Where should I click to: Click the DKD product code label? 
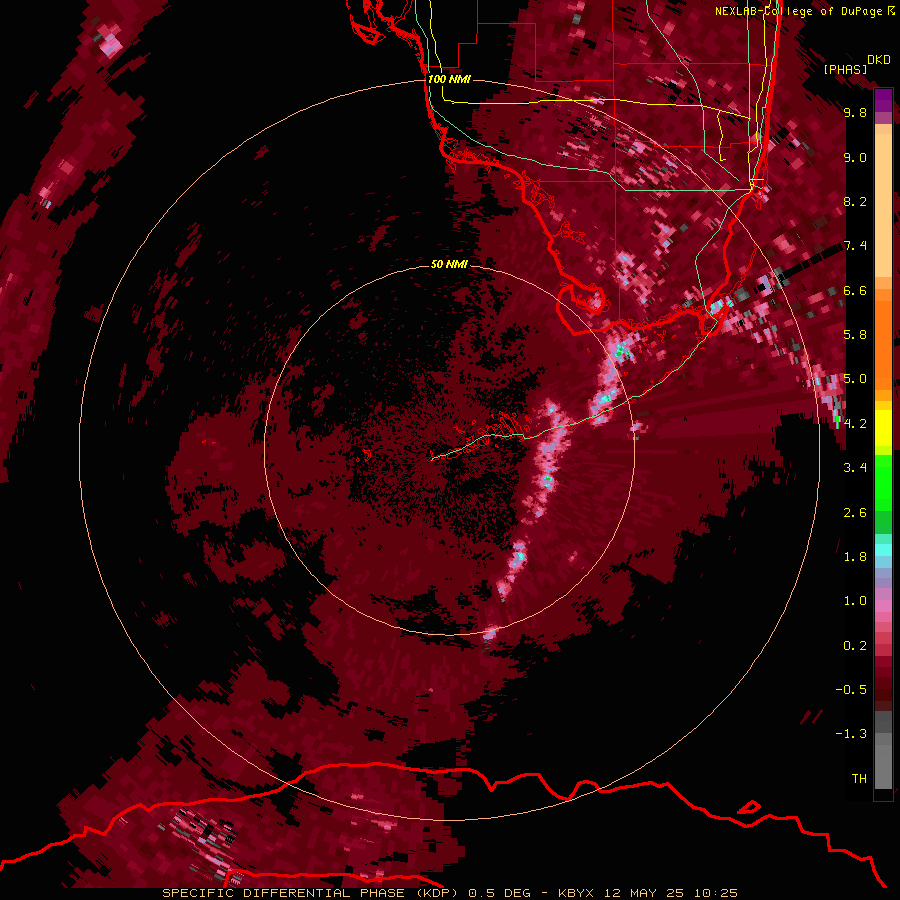tap(879, 60)
